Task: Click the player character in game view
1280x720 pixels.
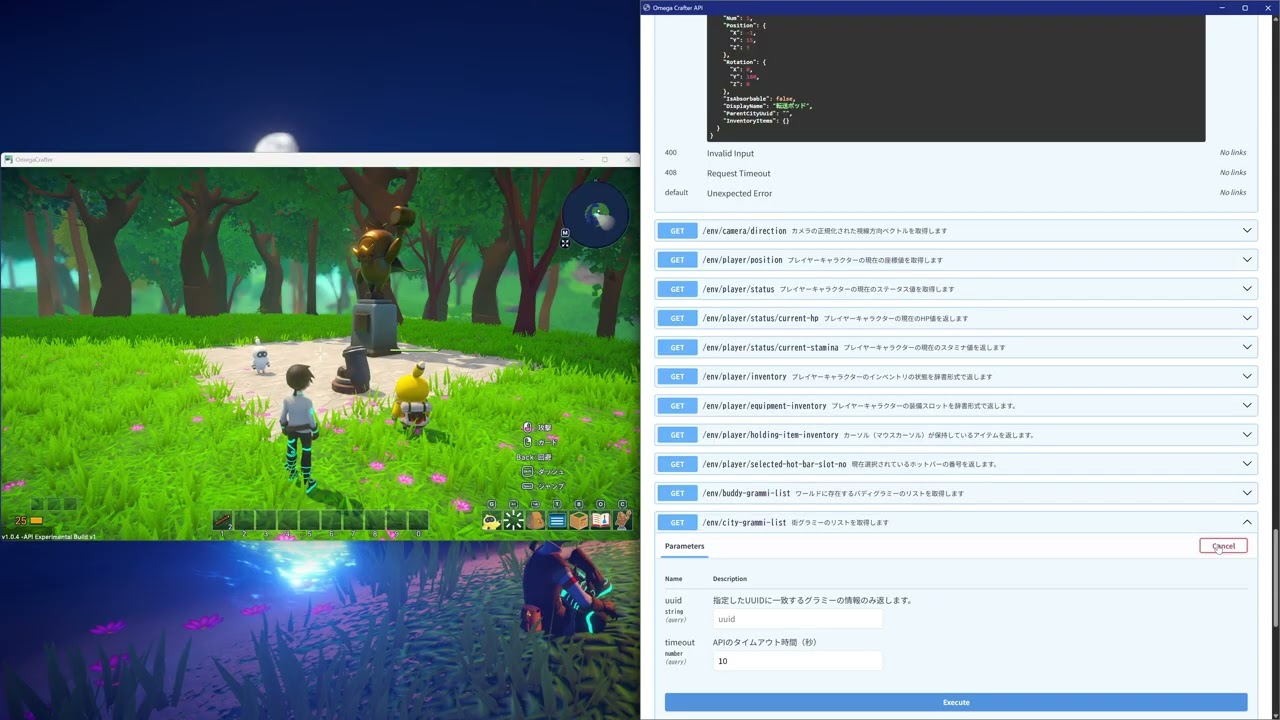Action: [x=300, y=425]
